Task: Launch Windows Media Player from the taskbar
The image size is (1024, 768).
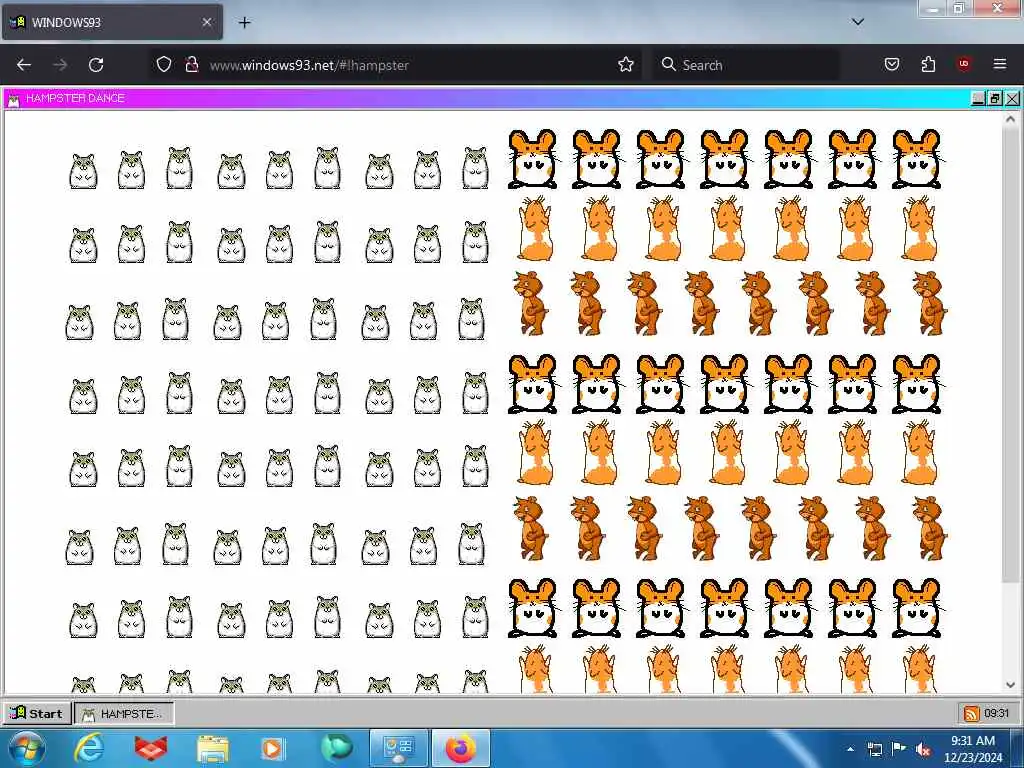Action: (272, 748)
